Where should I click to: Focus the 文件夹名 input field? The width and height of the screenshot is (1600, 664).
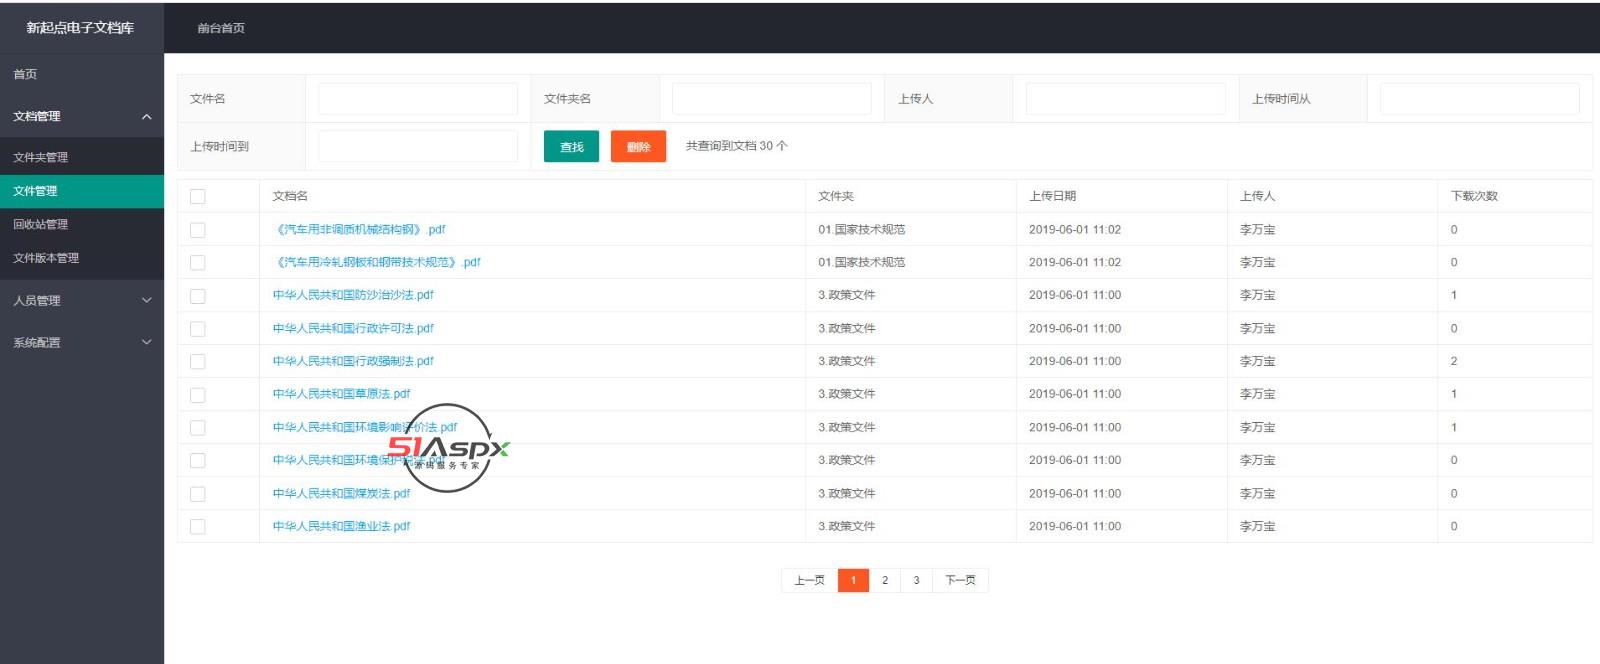772,99
